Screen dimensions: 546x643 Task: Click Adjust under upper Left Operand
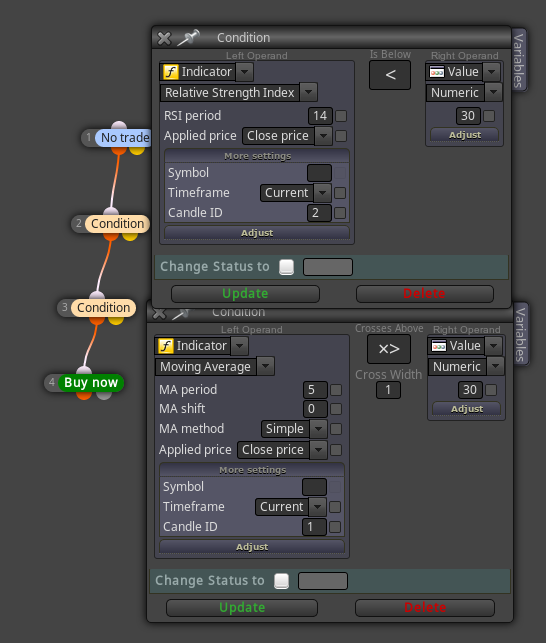[257, 233]
